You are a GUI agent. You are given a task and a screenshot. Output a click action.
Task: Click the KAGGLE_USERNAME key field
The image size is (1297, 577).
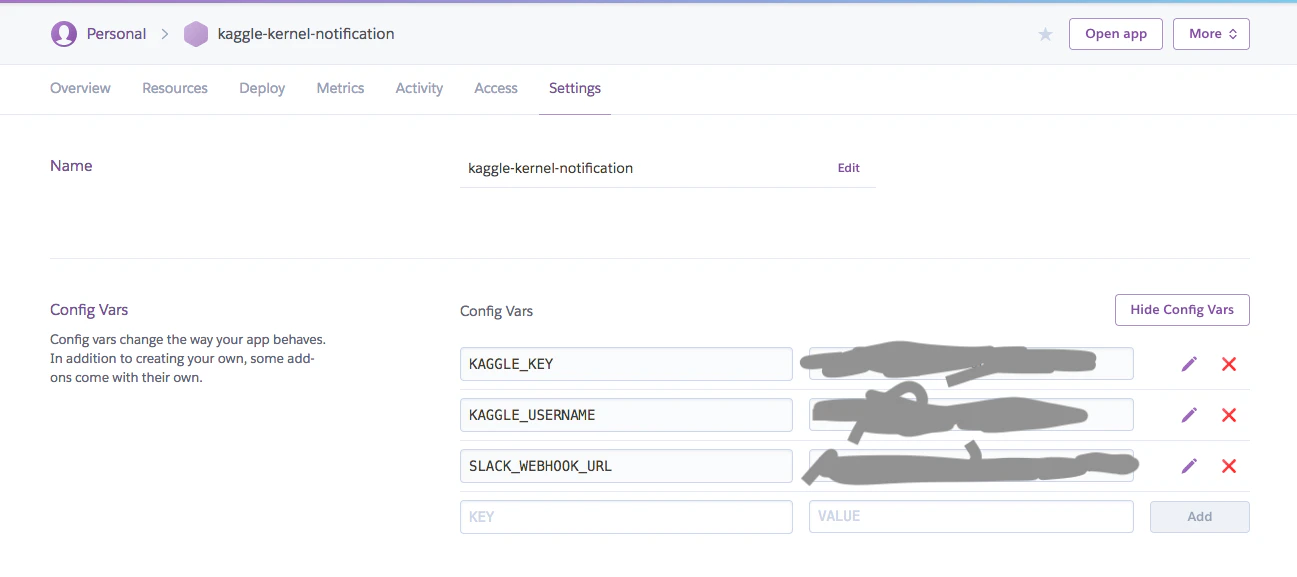626,415
